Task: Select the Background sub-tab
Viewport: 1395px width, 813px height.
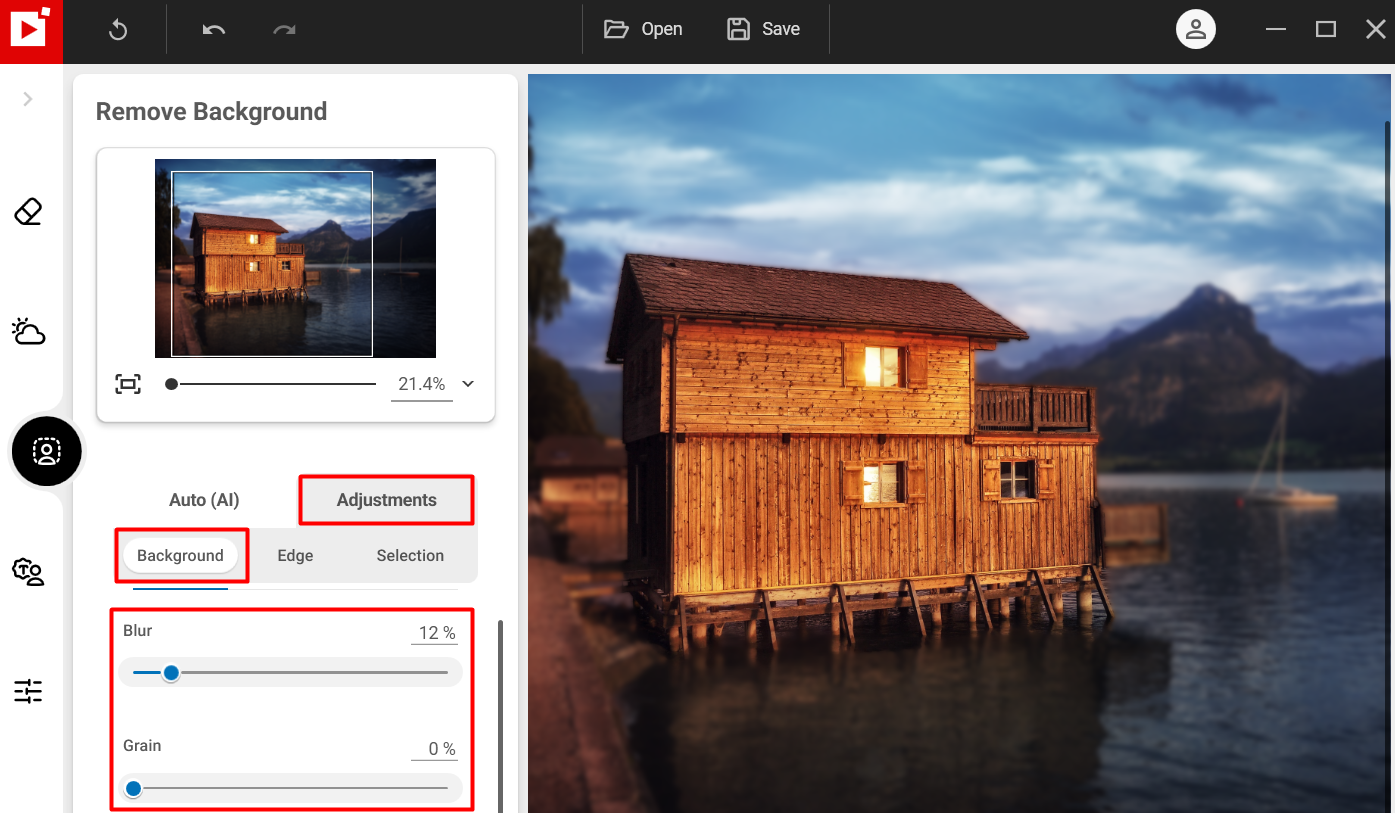Action: point(180,555)
